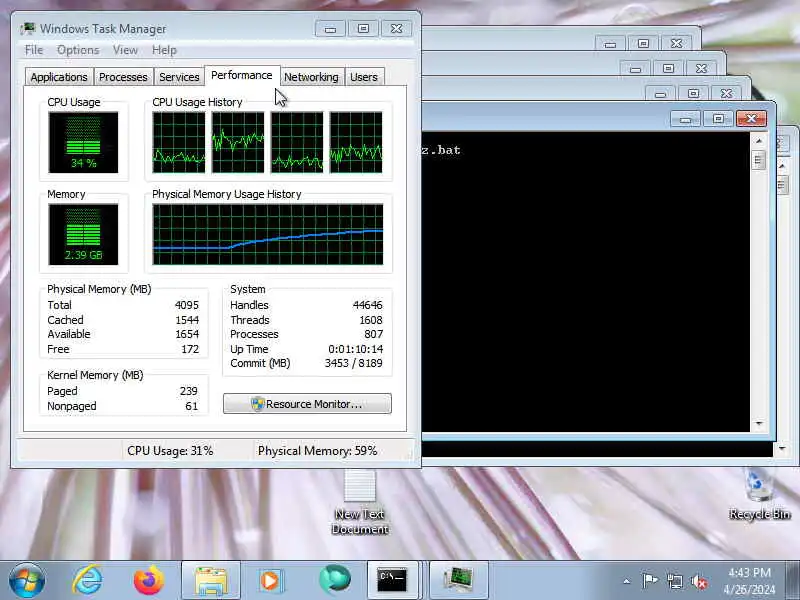
Task: Click the Available memory value 1654
Action: pos(187,334)
